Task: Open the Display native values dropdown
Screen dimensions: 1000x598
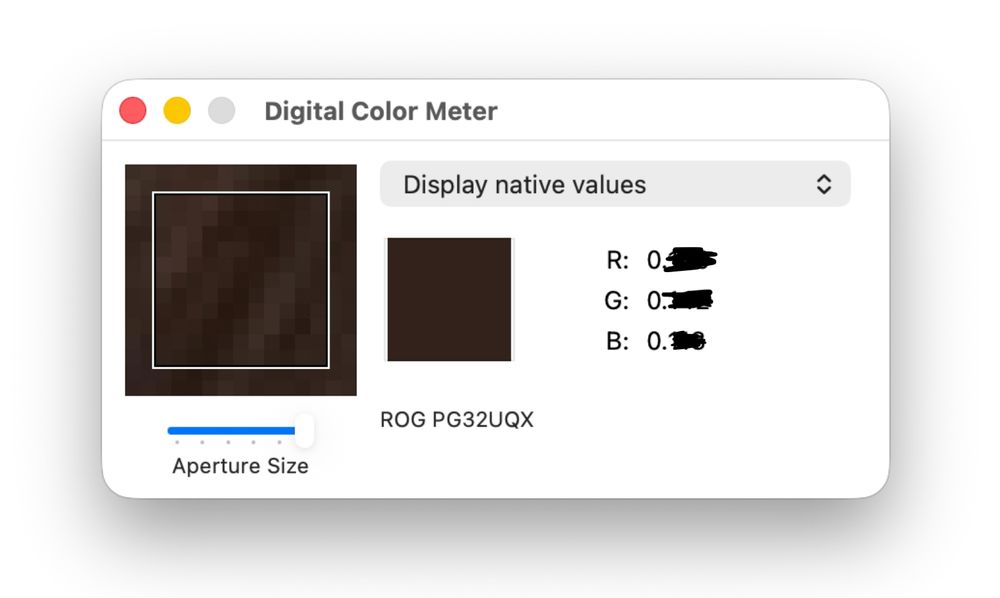Action: click(615, 184)
